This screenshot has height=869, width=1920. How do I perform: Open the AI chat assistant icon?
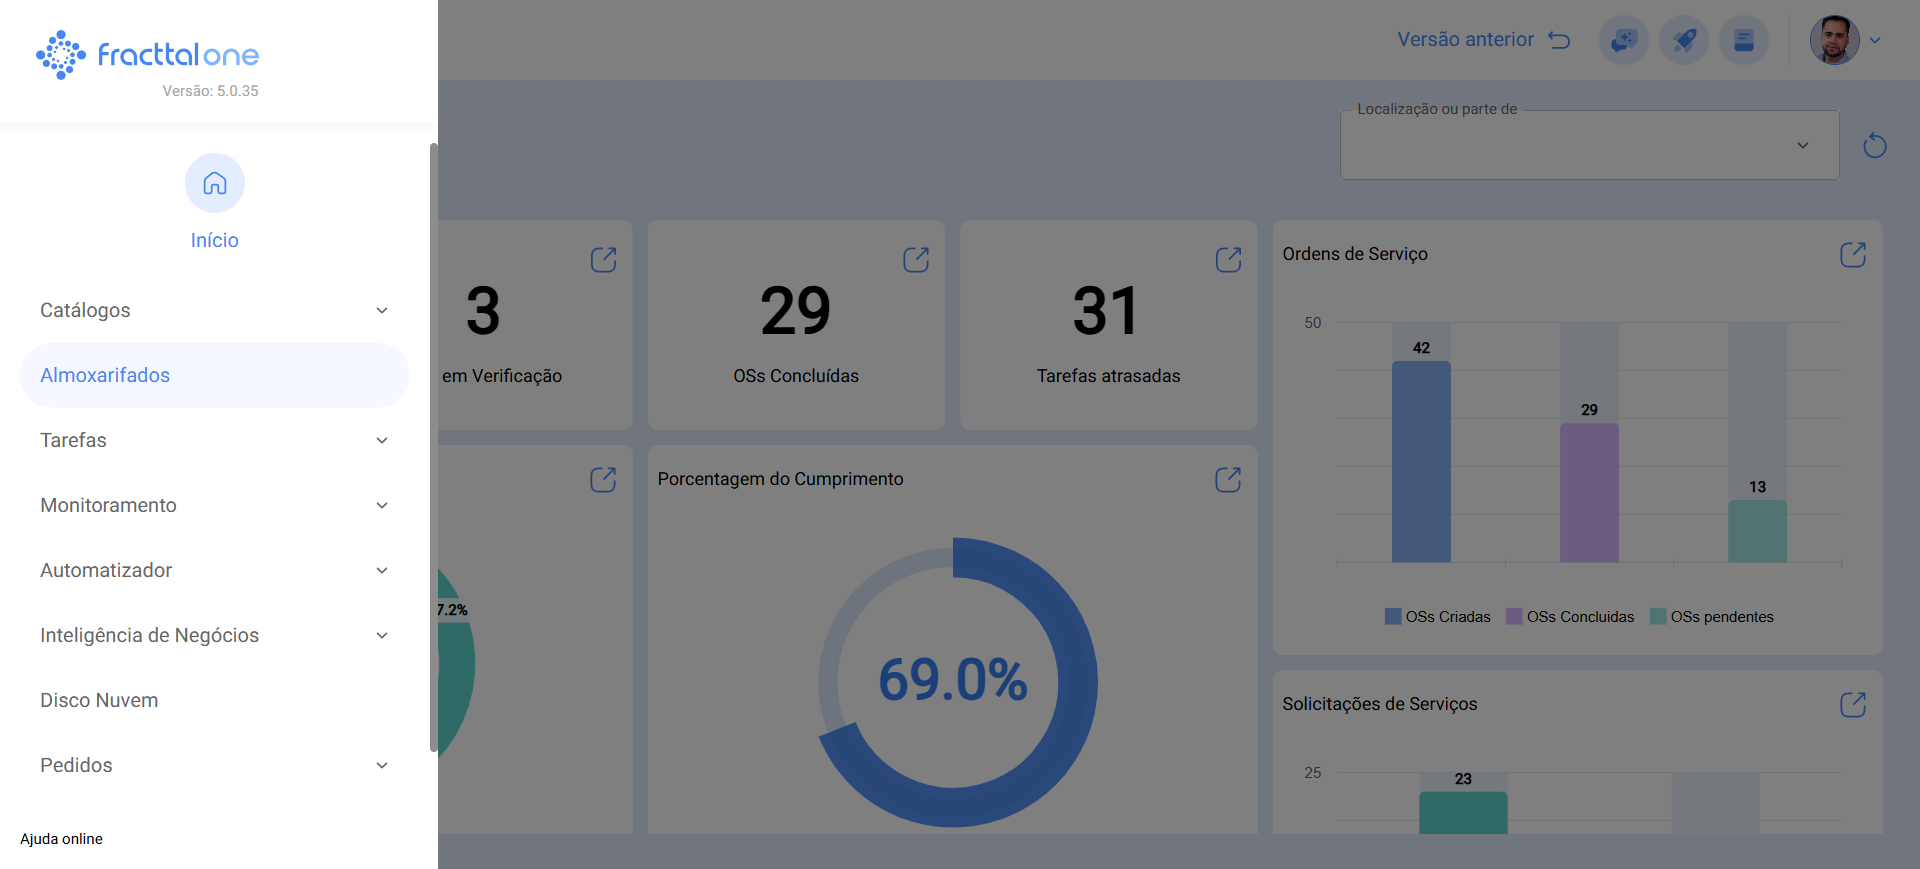point(1623,41)
